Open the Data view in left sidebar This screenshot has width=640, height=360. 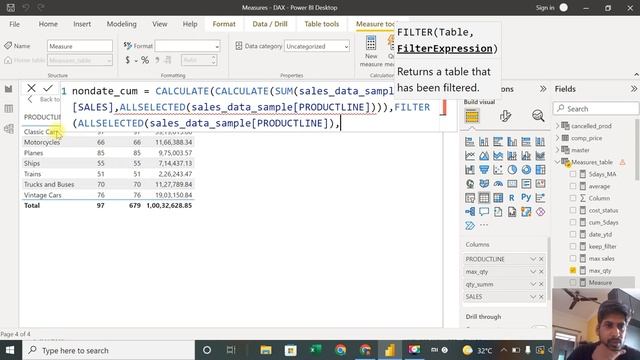point(9,109)
